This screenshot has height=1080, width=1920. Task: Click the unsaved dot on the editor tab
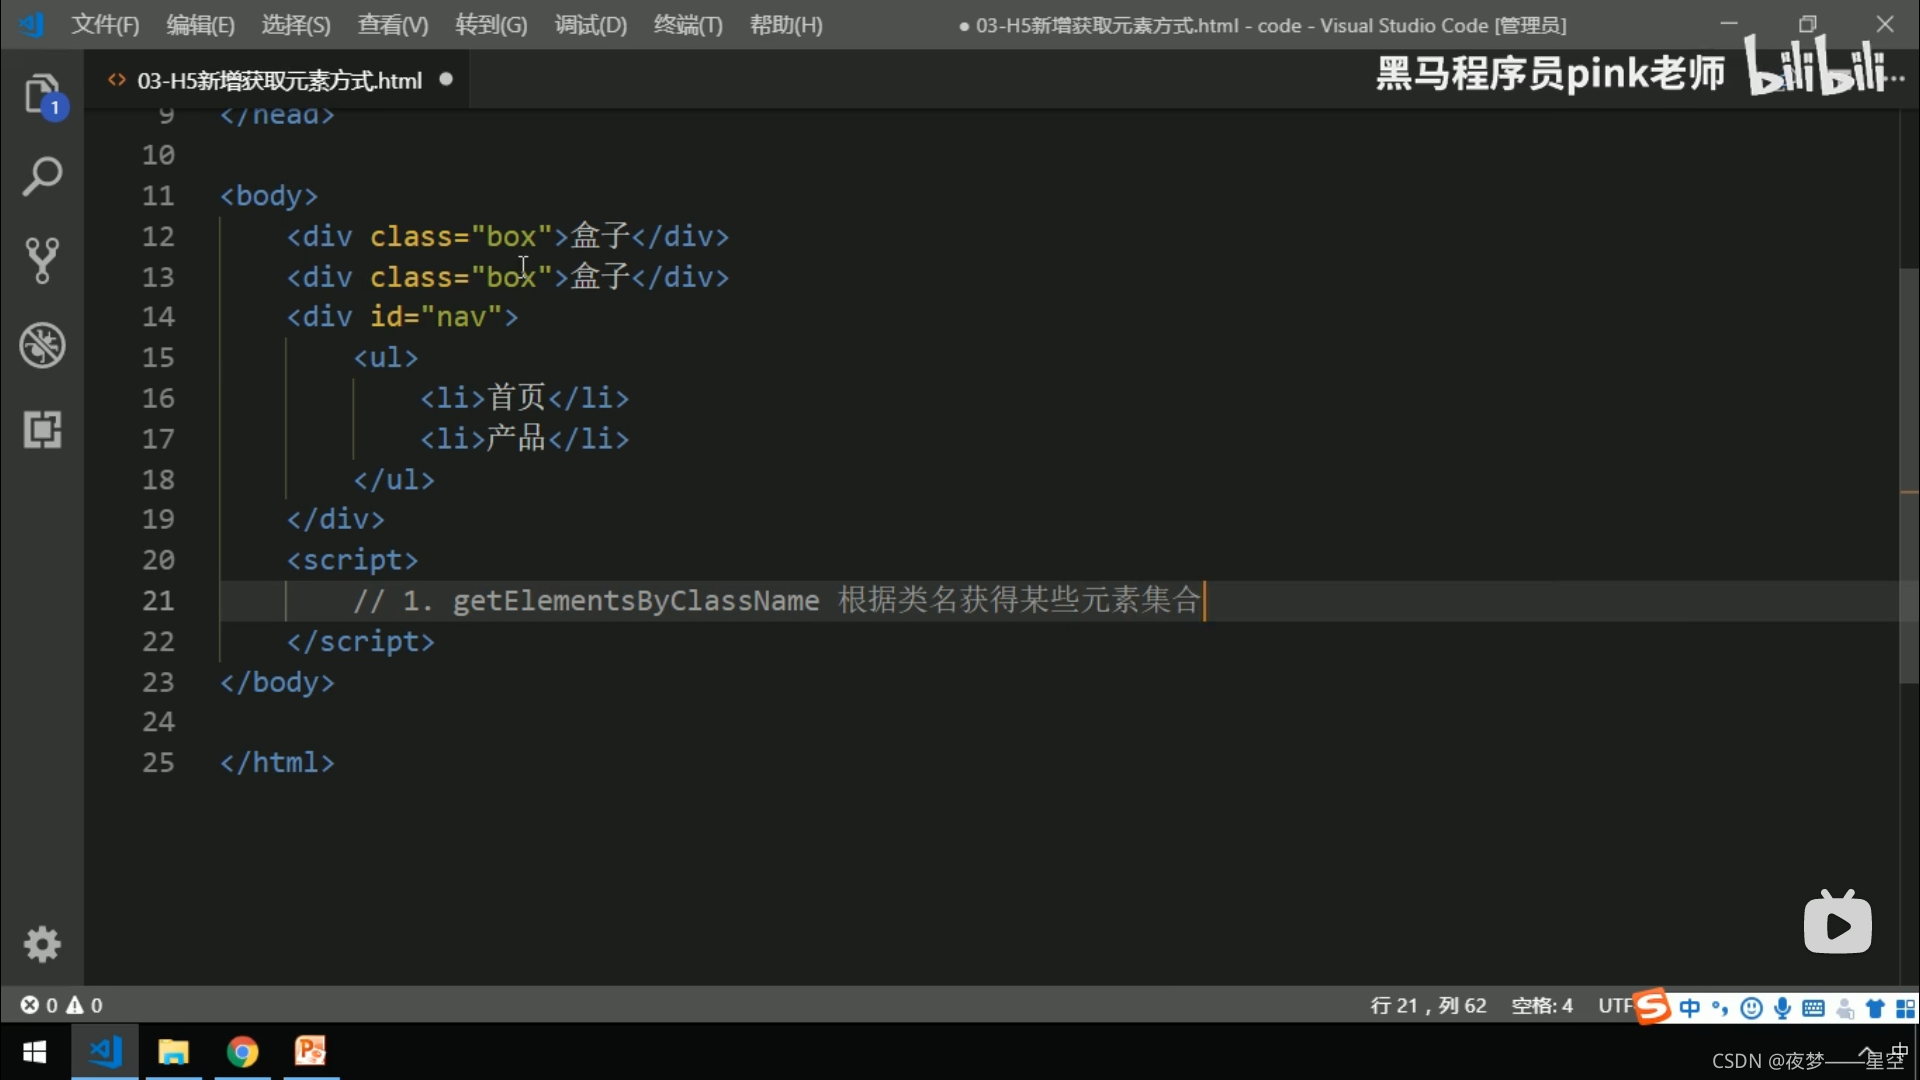tap(446, 79)
